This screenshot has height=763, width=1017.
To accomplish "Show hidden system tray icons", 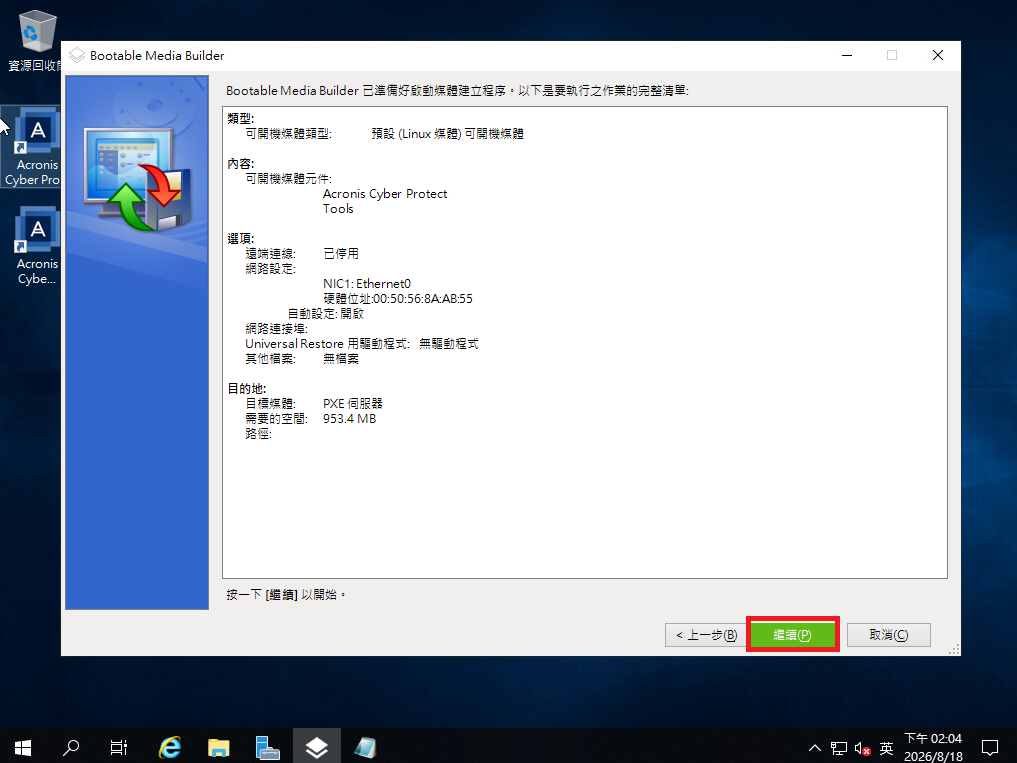I will tap(815, 748).
